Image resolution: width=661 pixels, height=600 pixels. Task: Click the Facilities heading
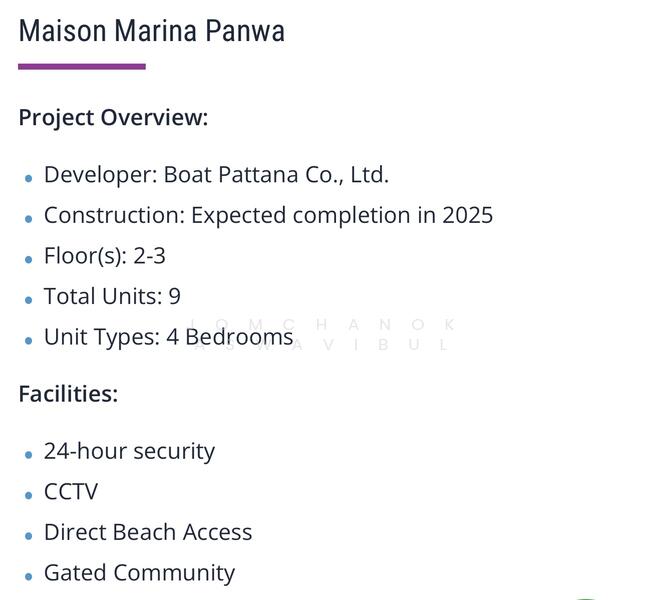(68, 394)
